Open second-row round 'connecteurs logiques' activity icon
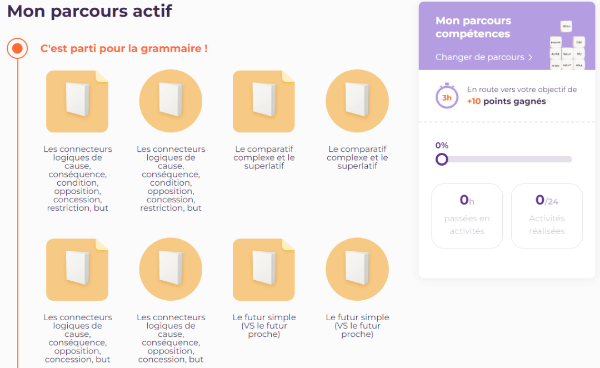This screenshot has height=368, width=600. 170,269
